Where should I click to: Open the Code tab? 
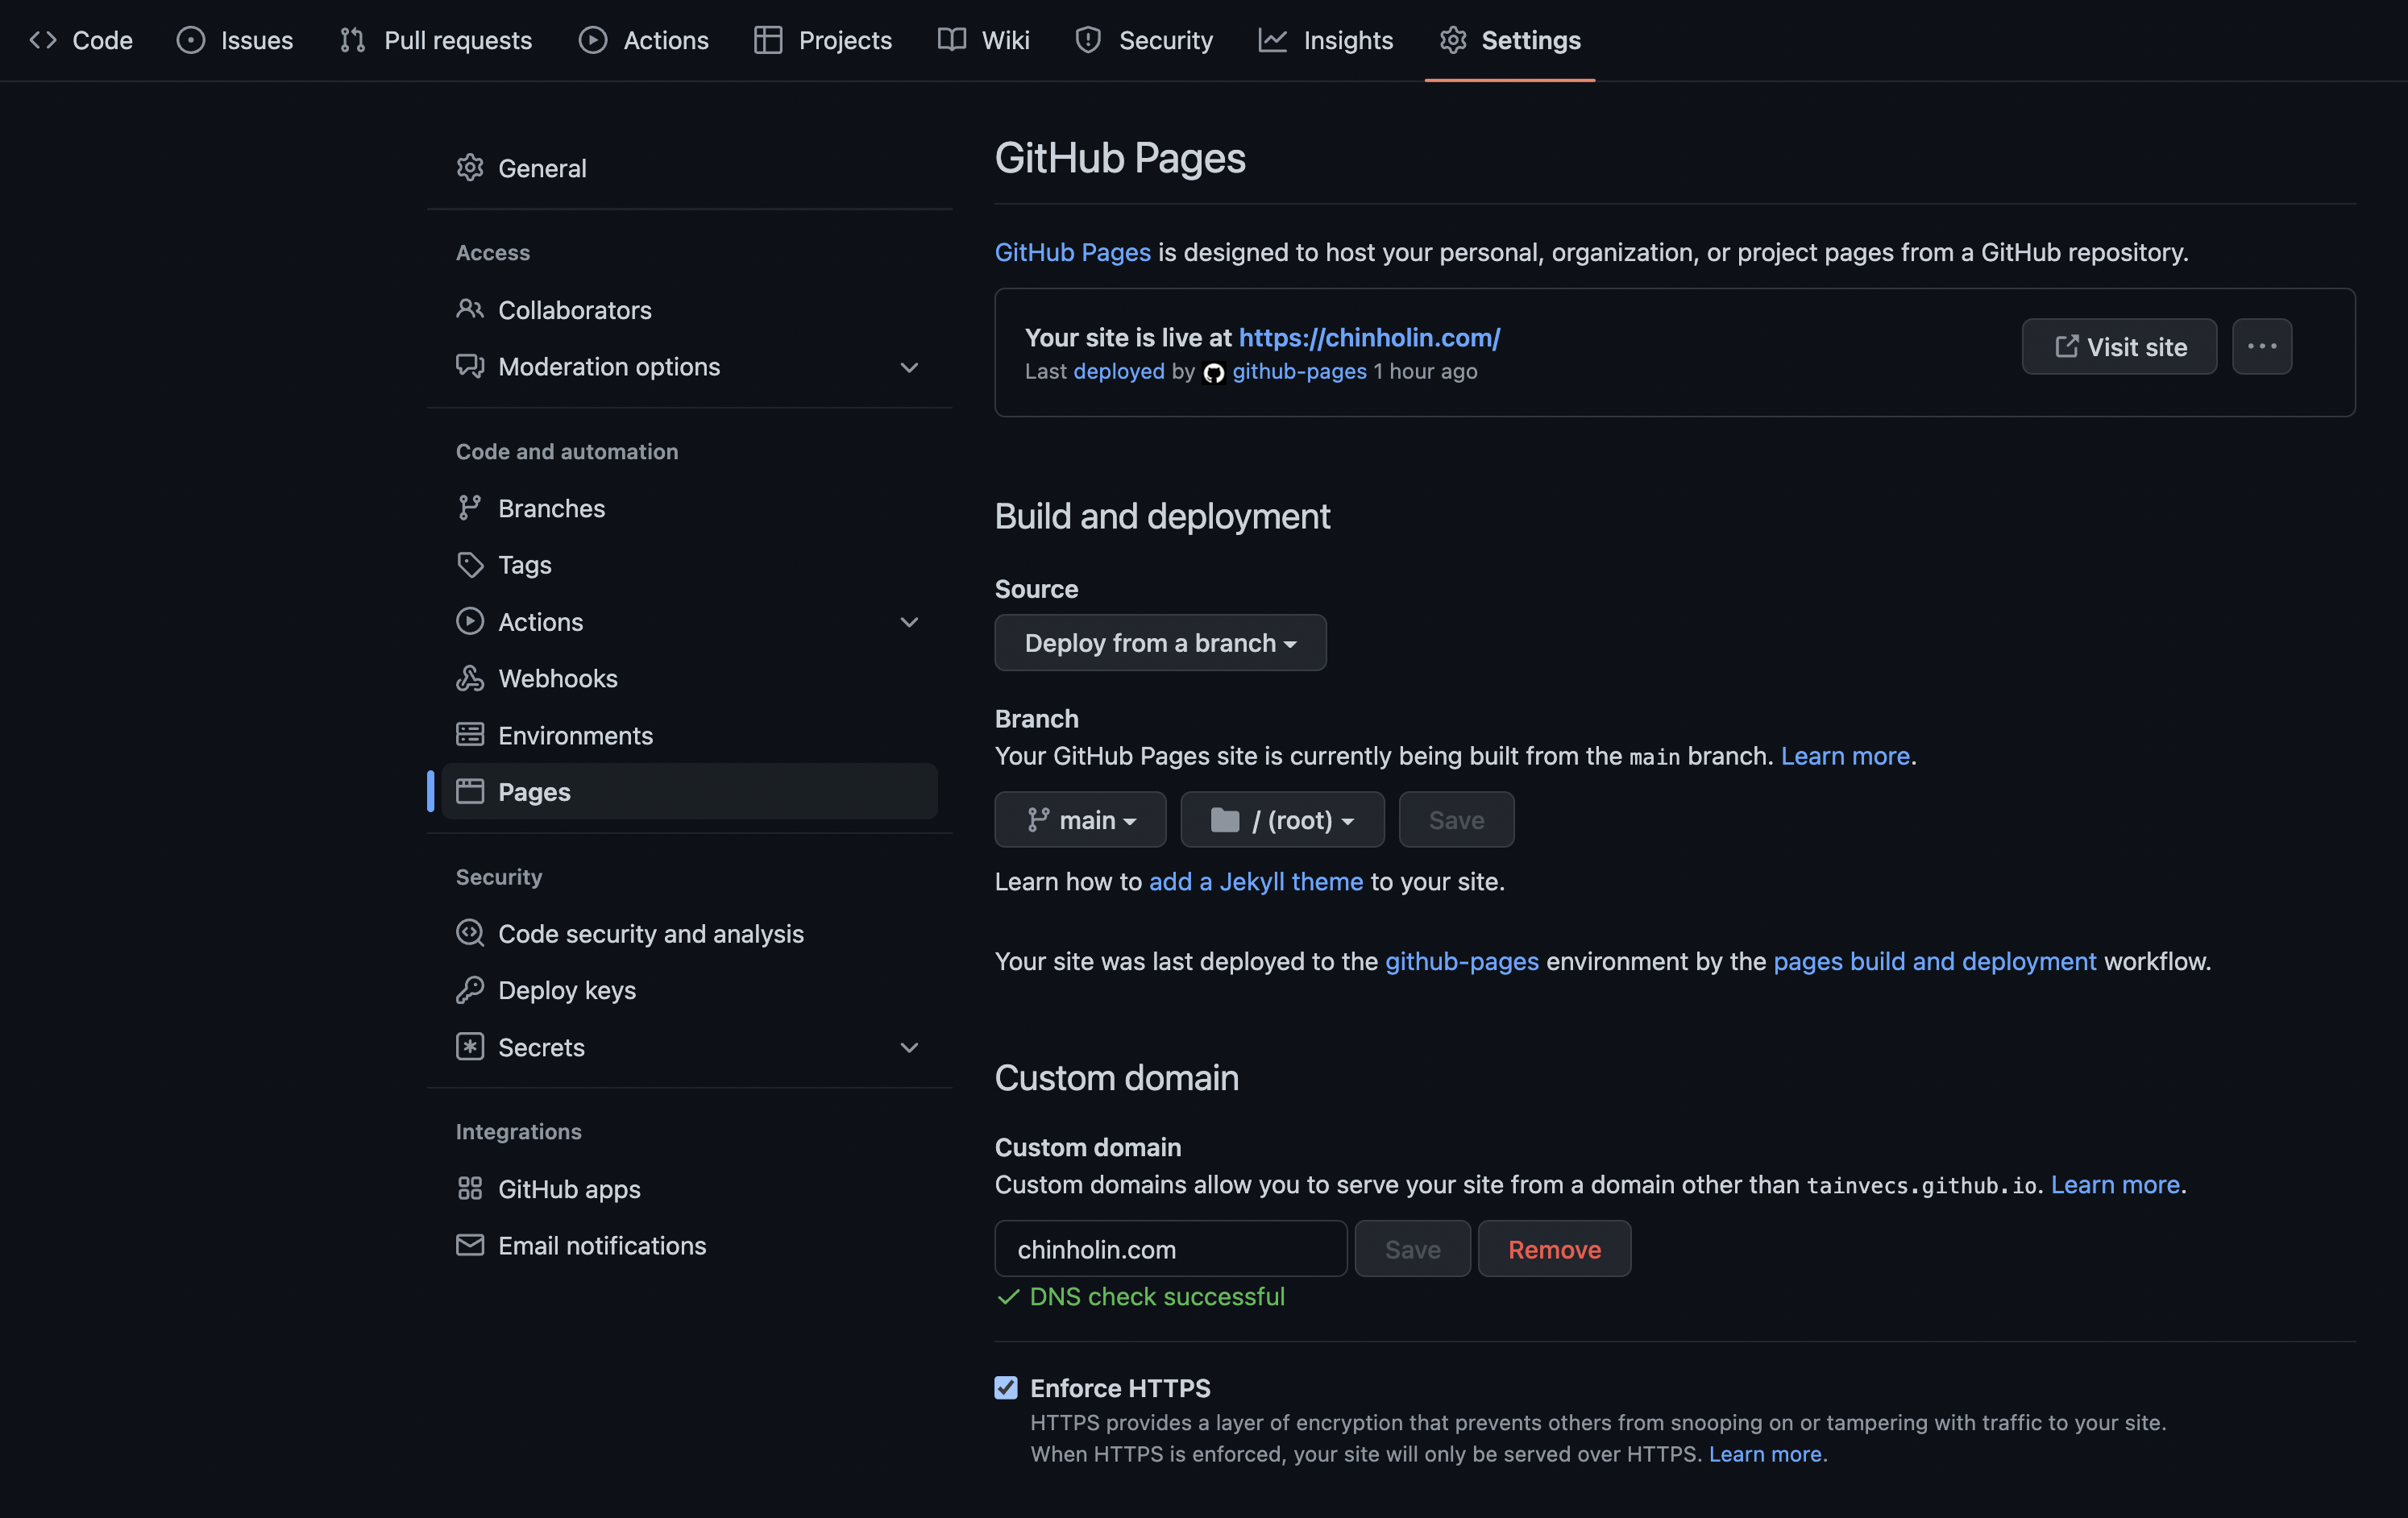pos(81,40)
